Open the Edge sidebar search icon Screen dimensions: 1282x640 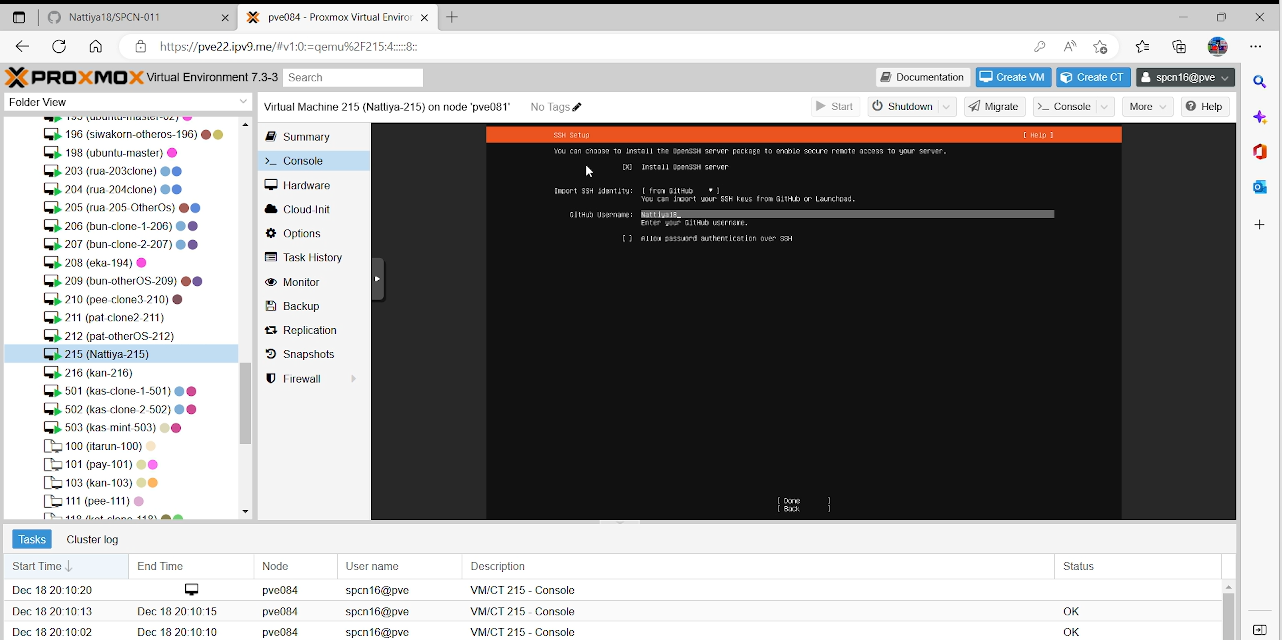click(1260, 82)
